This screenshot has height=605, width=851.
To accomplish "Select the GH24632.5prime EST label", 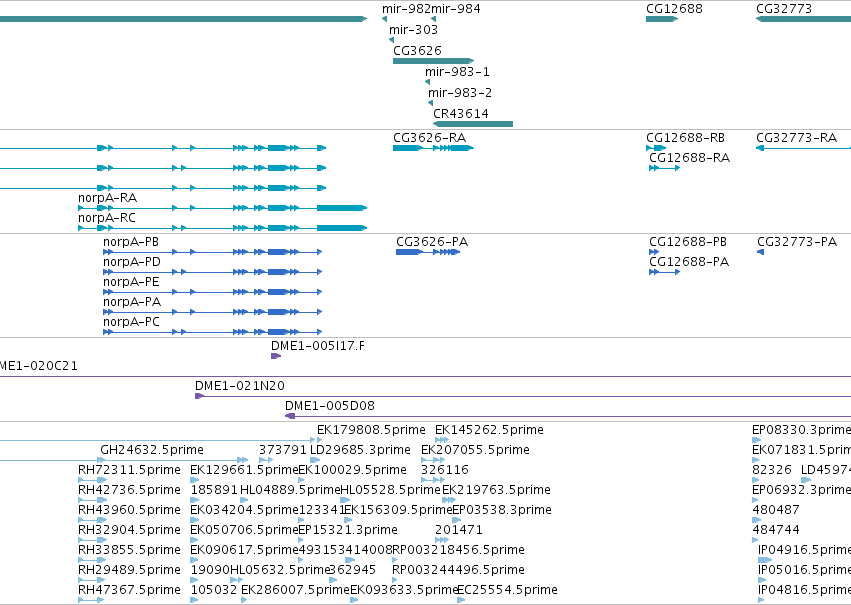I will point(152,450).
